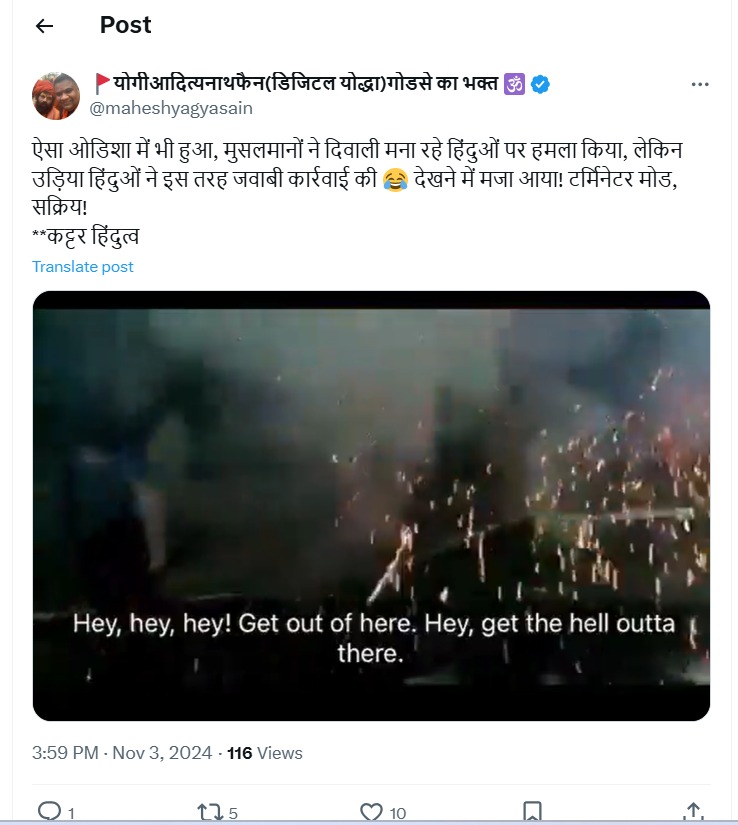The image size is (738, 825).
Task: Click the share upload icon
Action: click(x=692, y=810)
